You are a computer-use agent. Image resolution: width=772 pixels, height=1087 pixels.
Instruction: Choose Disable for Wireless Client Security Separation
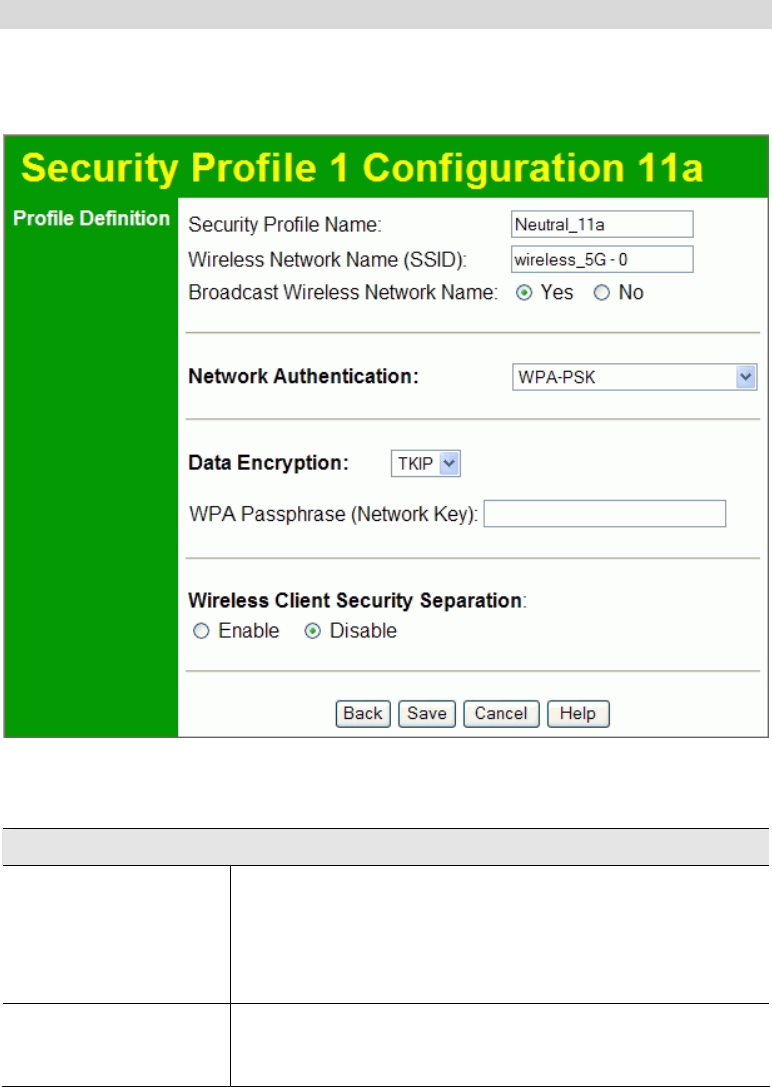tap(313, 632)
